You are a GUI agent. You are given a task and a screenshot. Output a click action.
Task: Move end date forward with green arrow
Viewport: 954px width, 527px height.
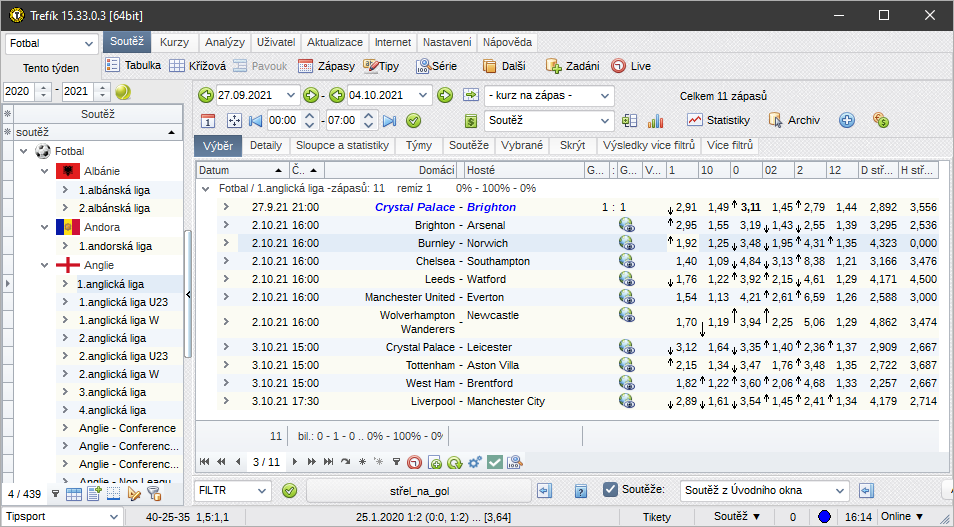point(445,96)
